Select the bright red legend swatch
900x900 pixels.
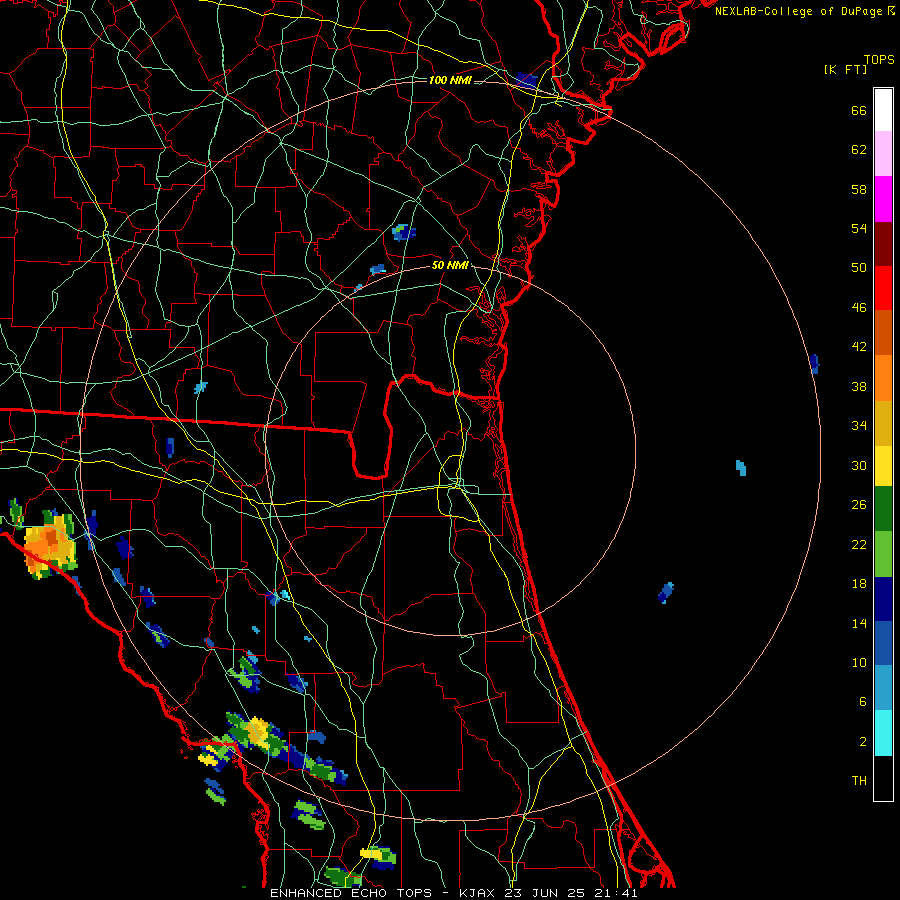tap(883, 288)
